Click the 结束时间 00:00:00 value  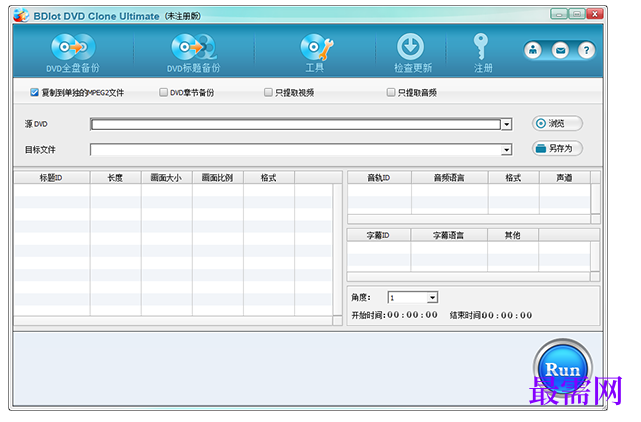(507, 315)
